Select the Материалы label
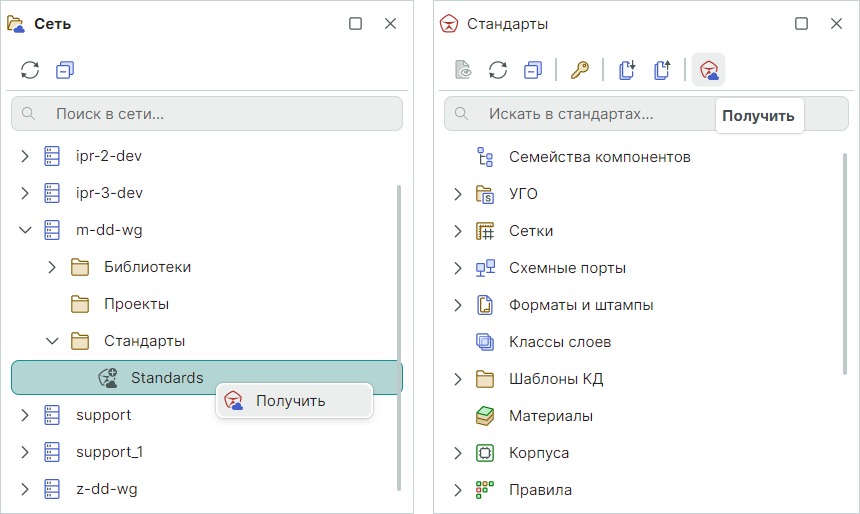860x514 pixels. [x=551, y=416]
